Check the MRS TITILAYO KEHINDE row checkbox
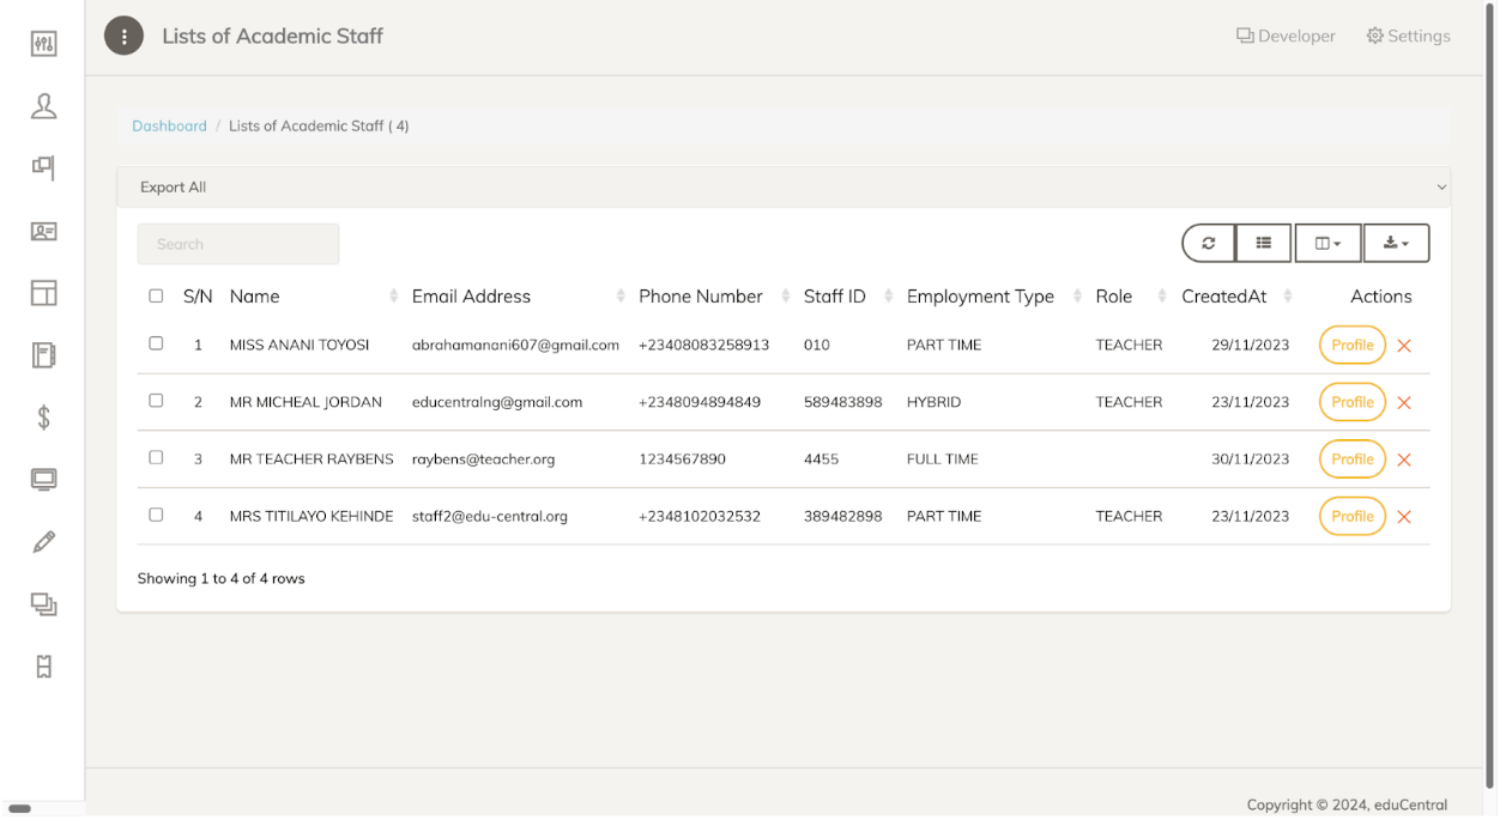This screenshot has width=1502, height=822. [156, 515]
